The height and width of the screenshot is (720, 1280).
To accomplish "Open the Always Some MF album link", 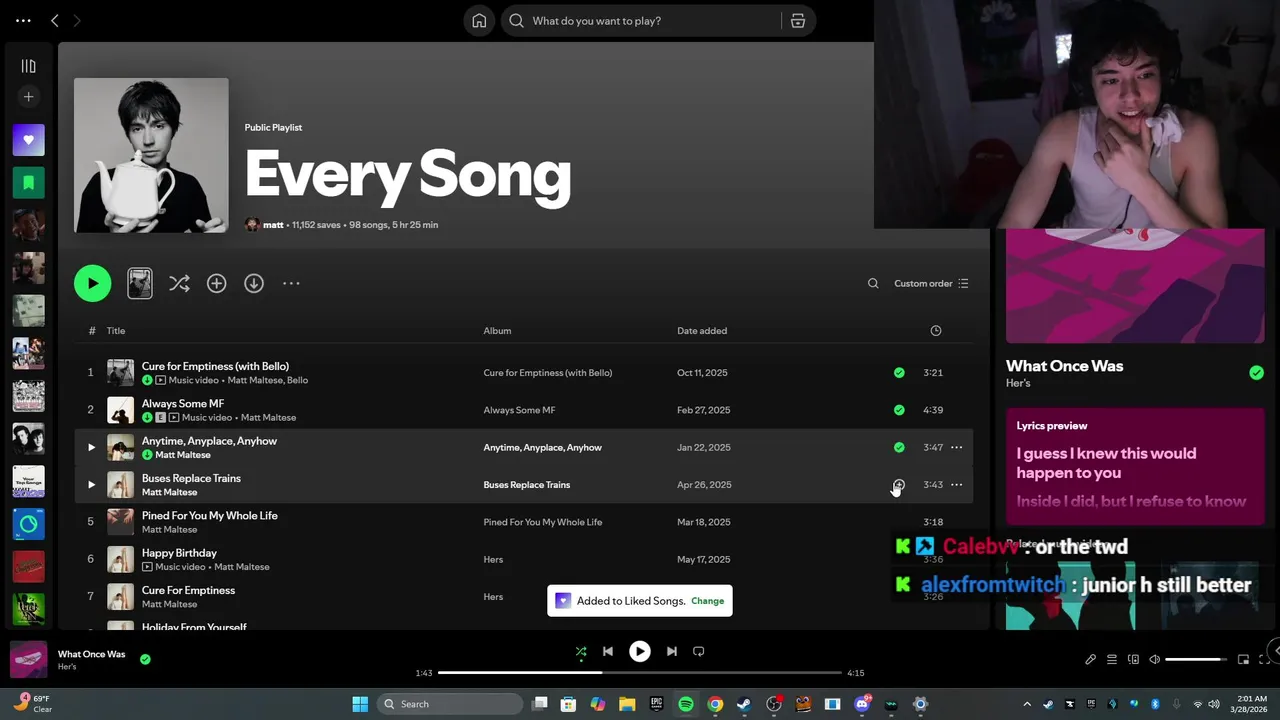I will coord(519,410).
